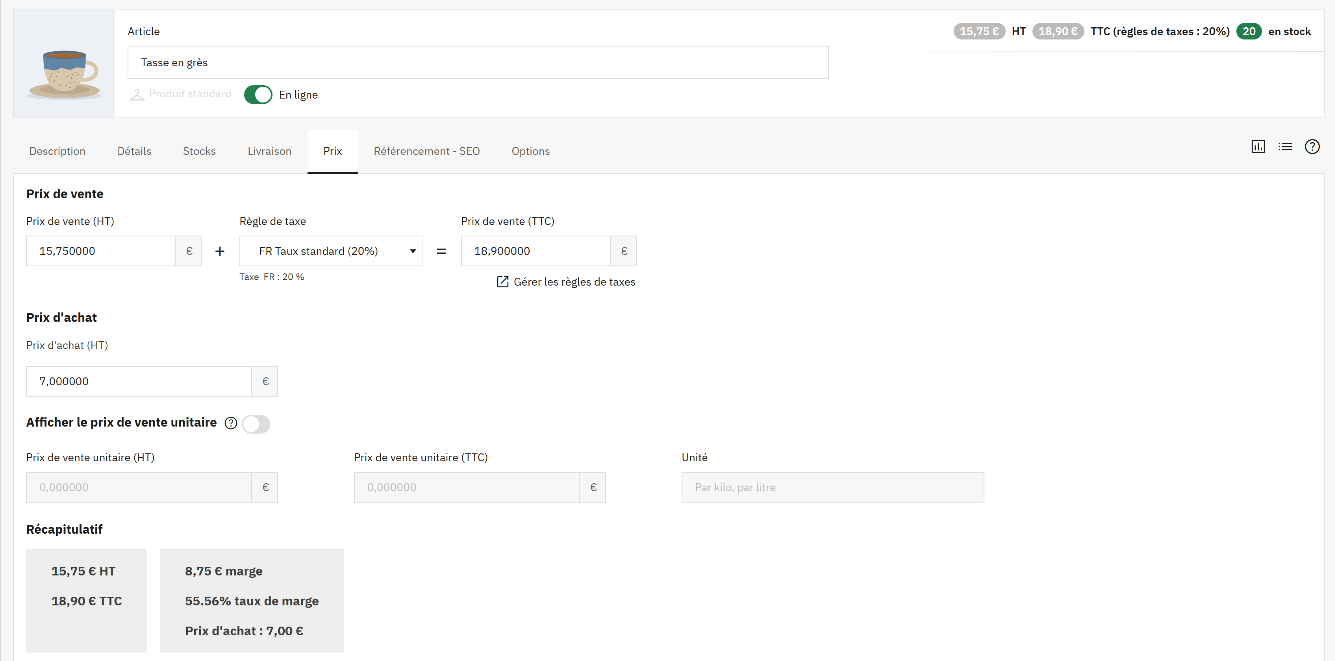Open the help question mark icon
The height and width of the screenshot is (661, 1335).
[x=1313, y=147]
